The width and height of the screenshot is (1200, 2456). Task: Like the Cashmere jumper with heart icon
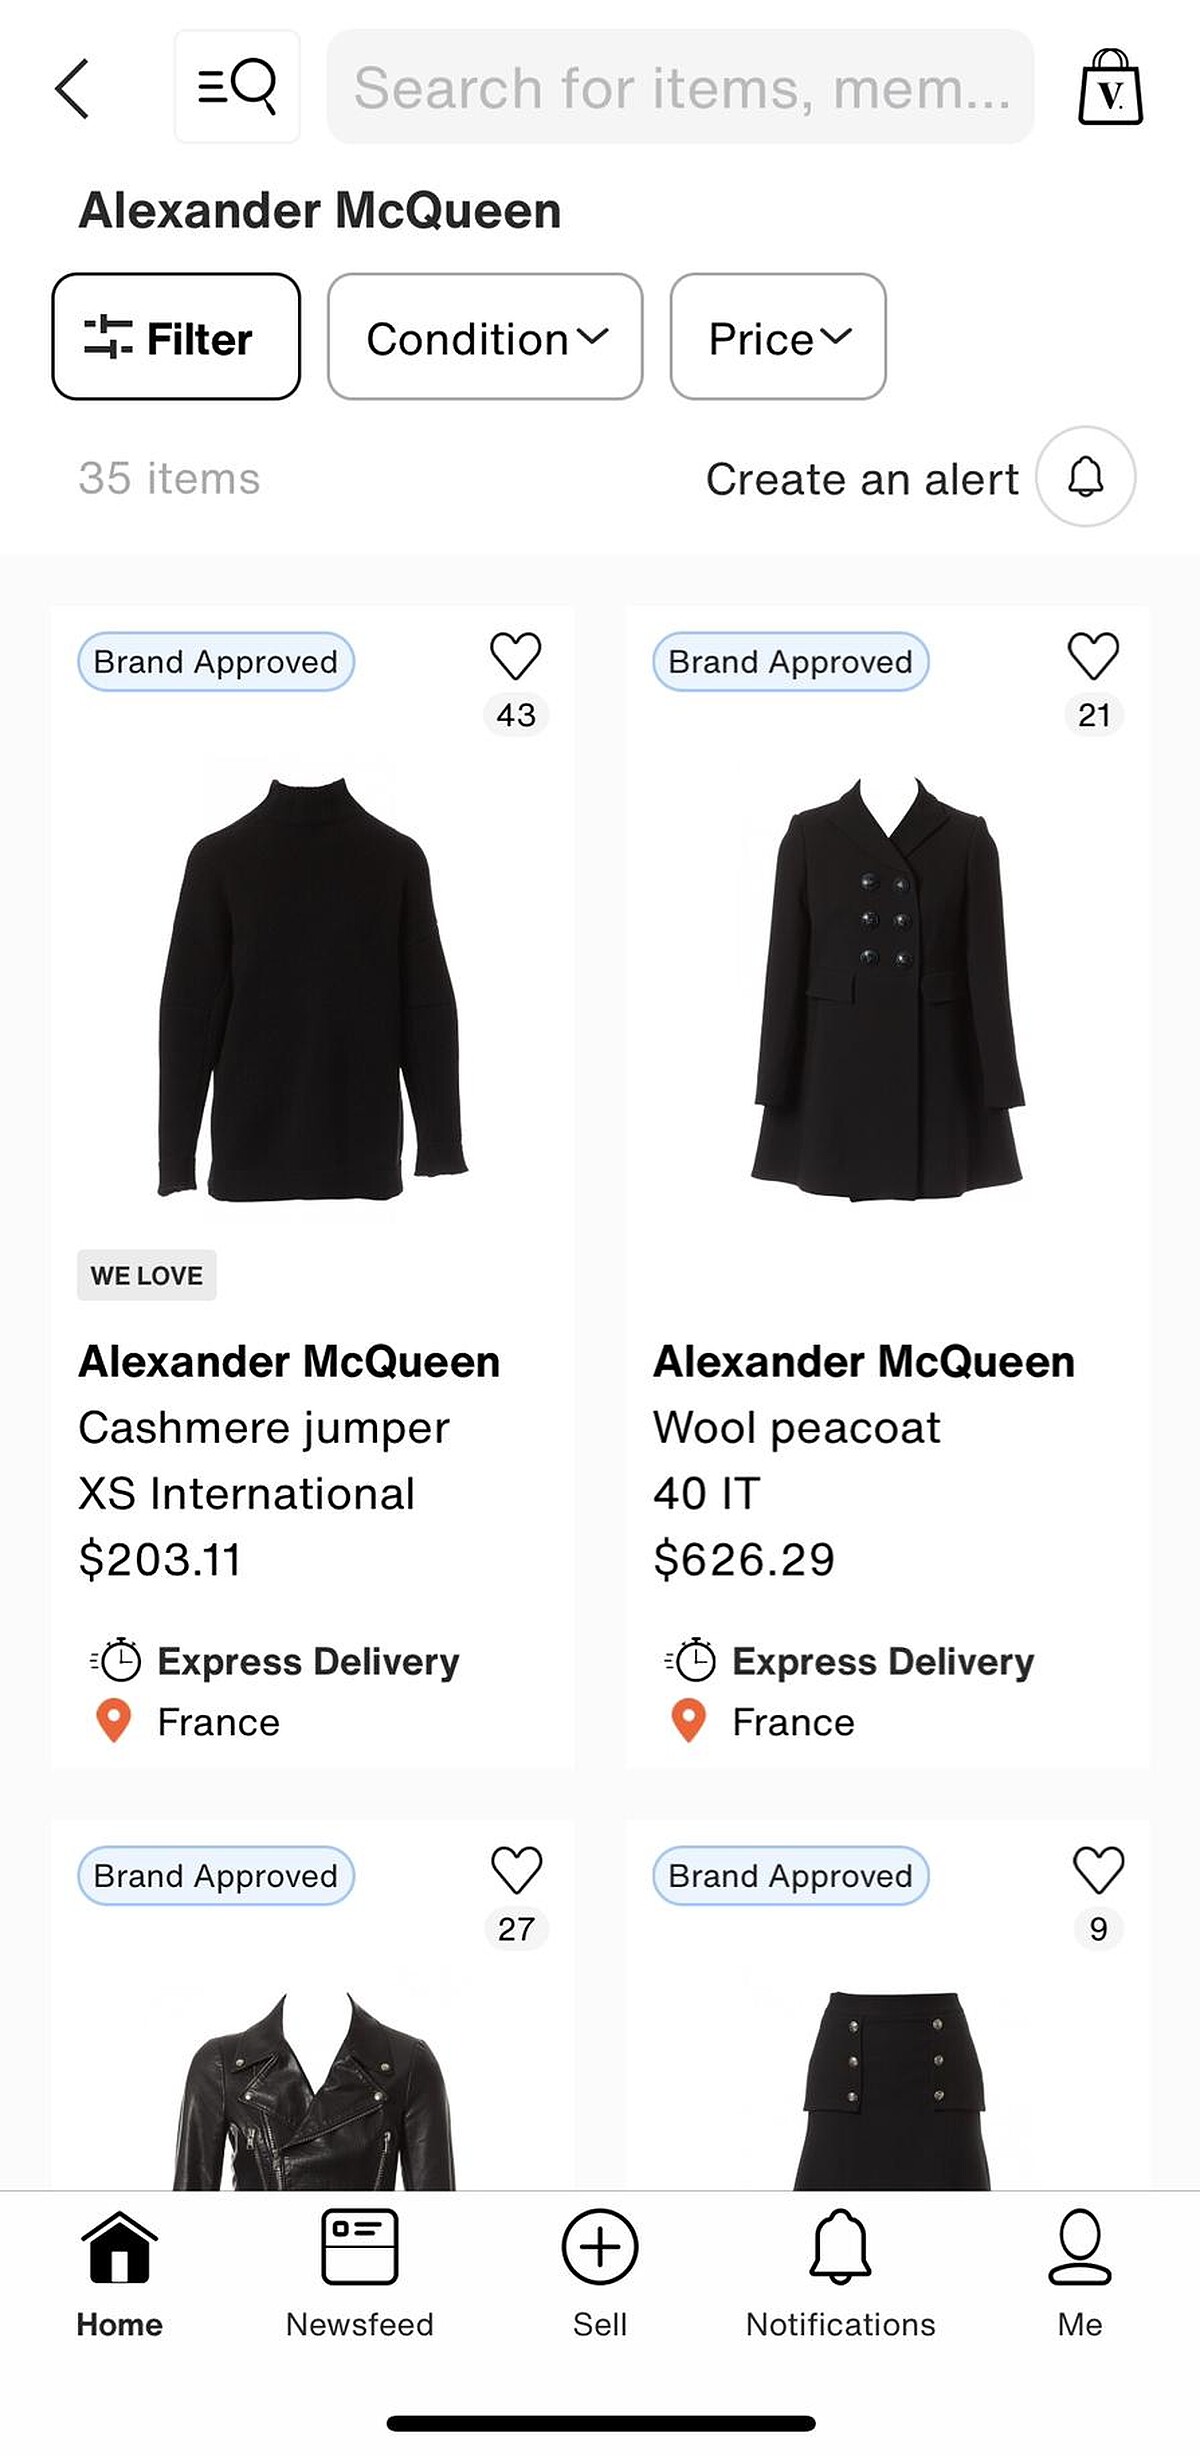tap(516, 657)
